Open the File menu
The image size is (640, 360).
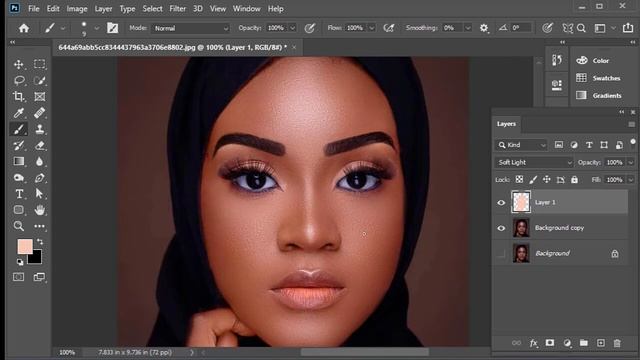[34, 9]
